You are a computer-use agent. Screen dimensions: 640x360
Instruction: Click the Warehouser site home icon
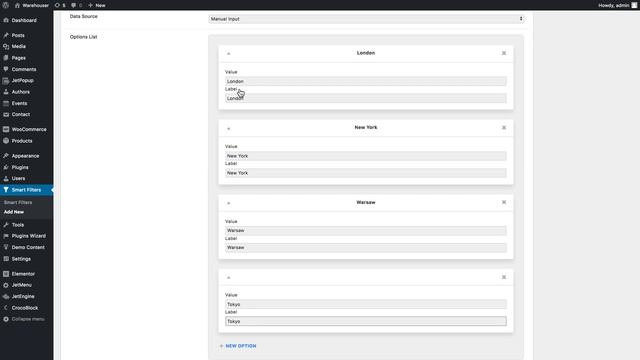pyautogui.click(x=17, y=5)
